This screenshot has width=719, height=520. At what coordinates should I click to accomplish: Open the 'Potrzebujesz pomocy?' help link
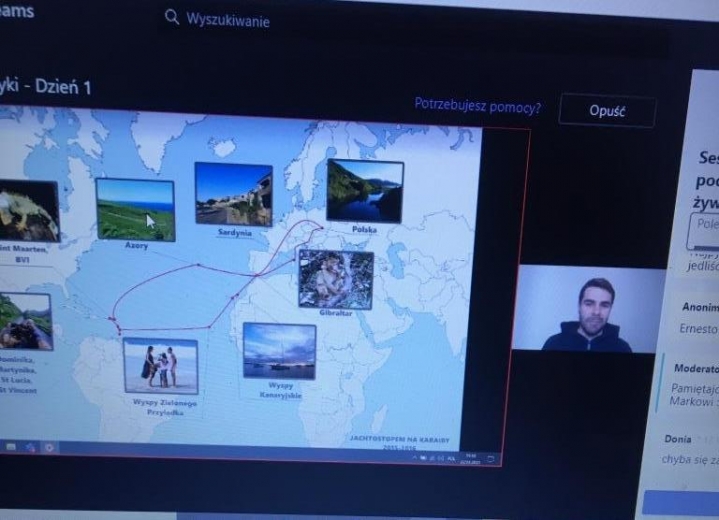tap(477, 105)
